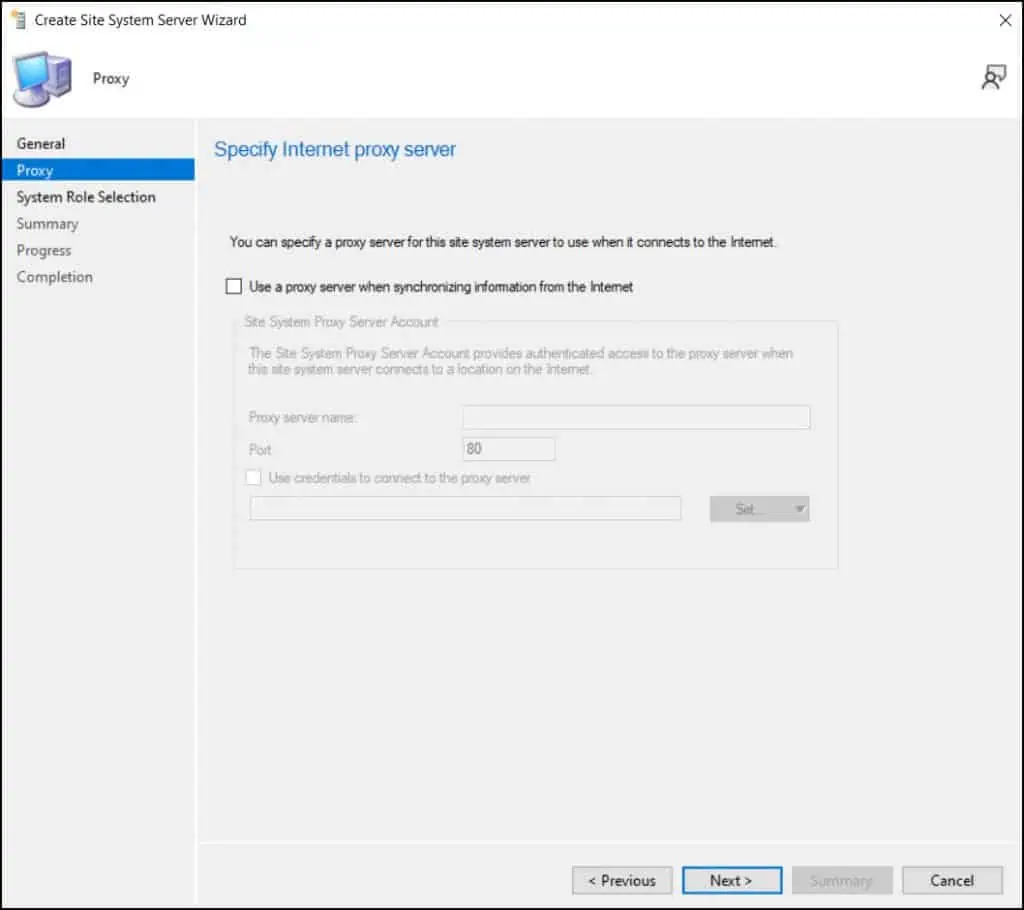Select the Proxy step in sidebar
Viewport: 1024px width, 910px height.
point(35,170)
